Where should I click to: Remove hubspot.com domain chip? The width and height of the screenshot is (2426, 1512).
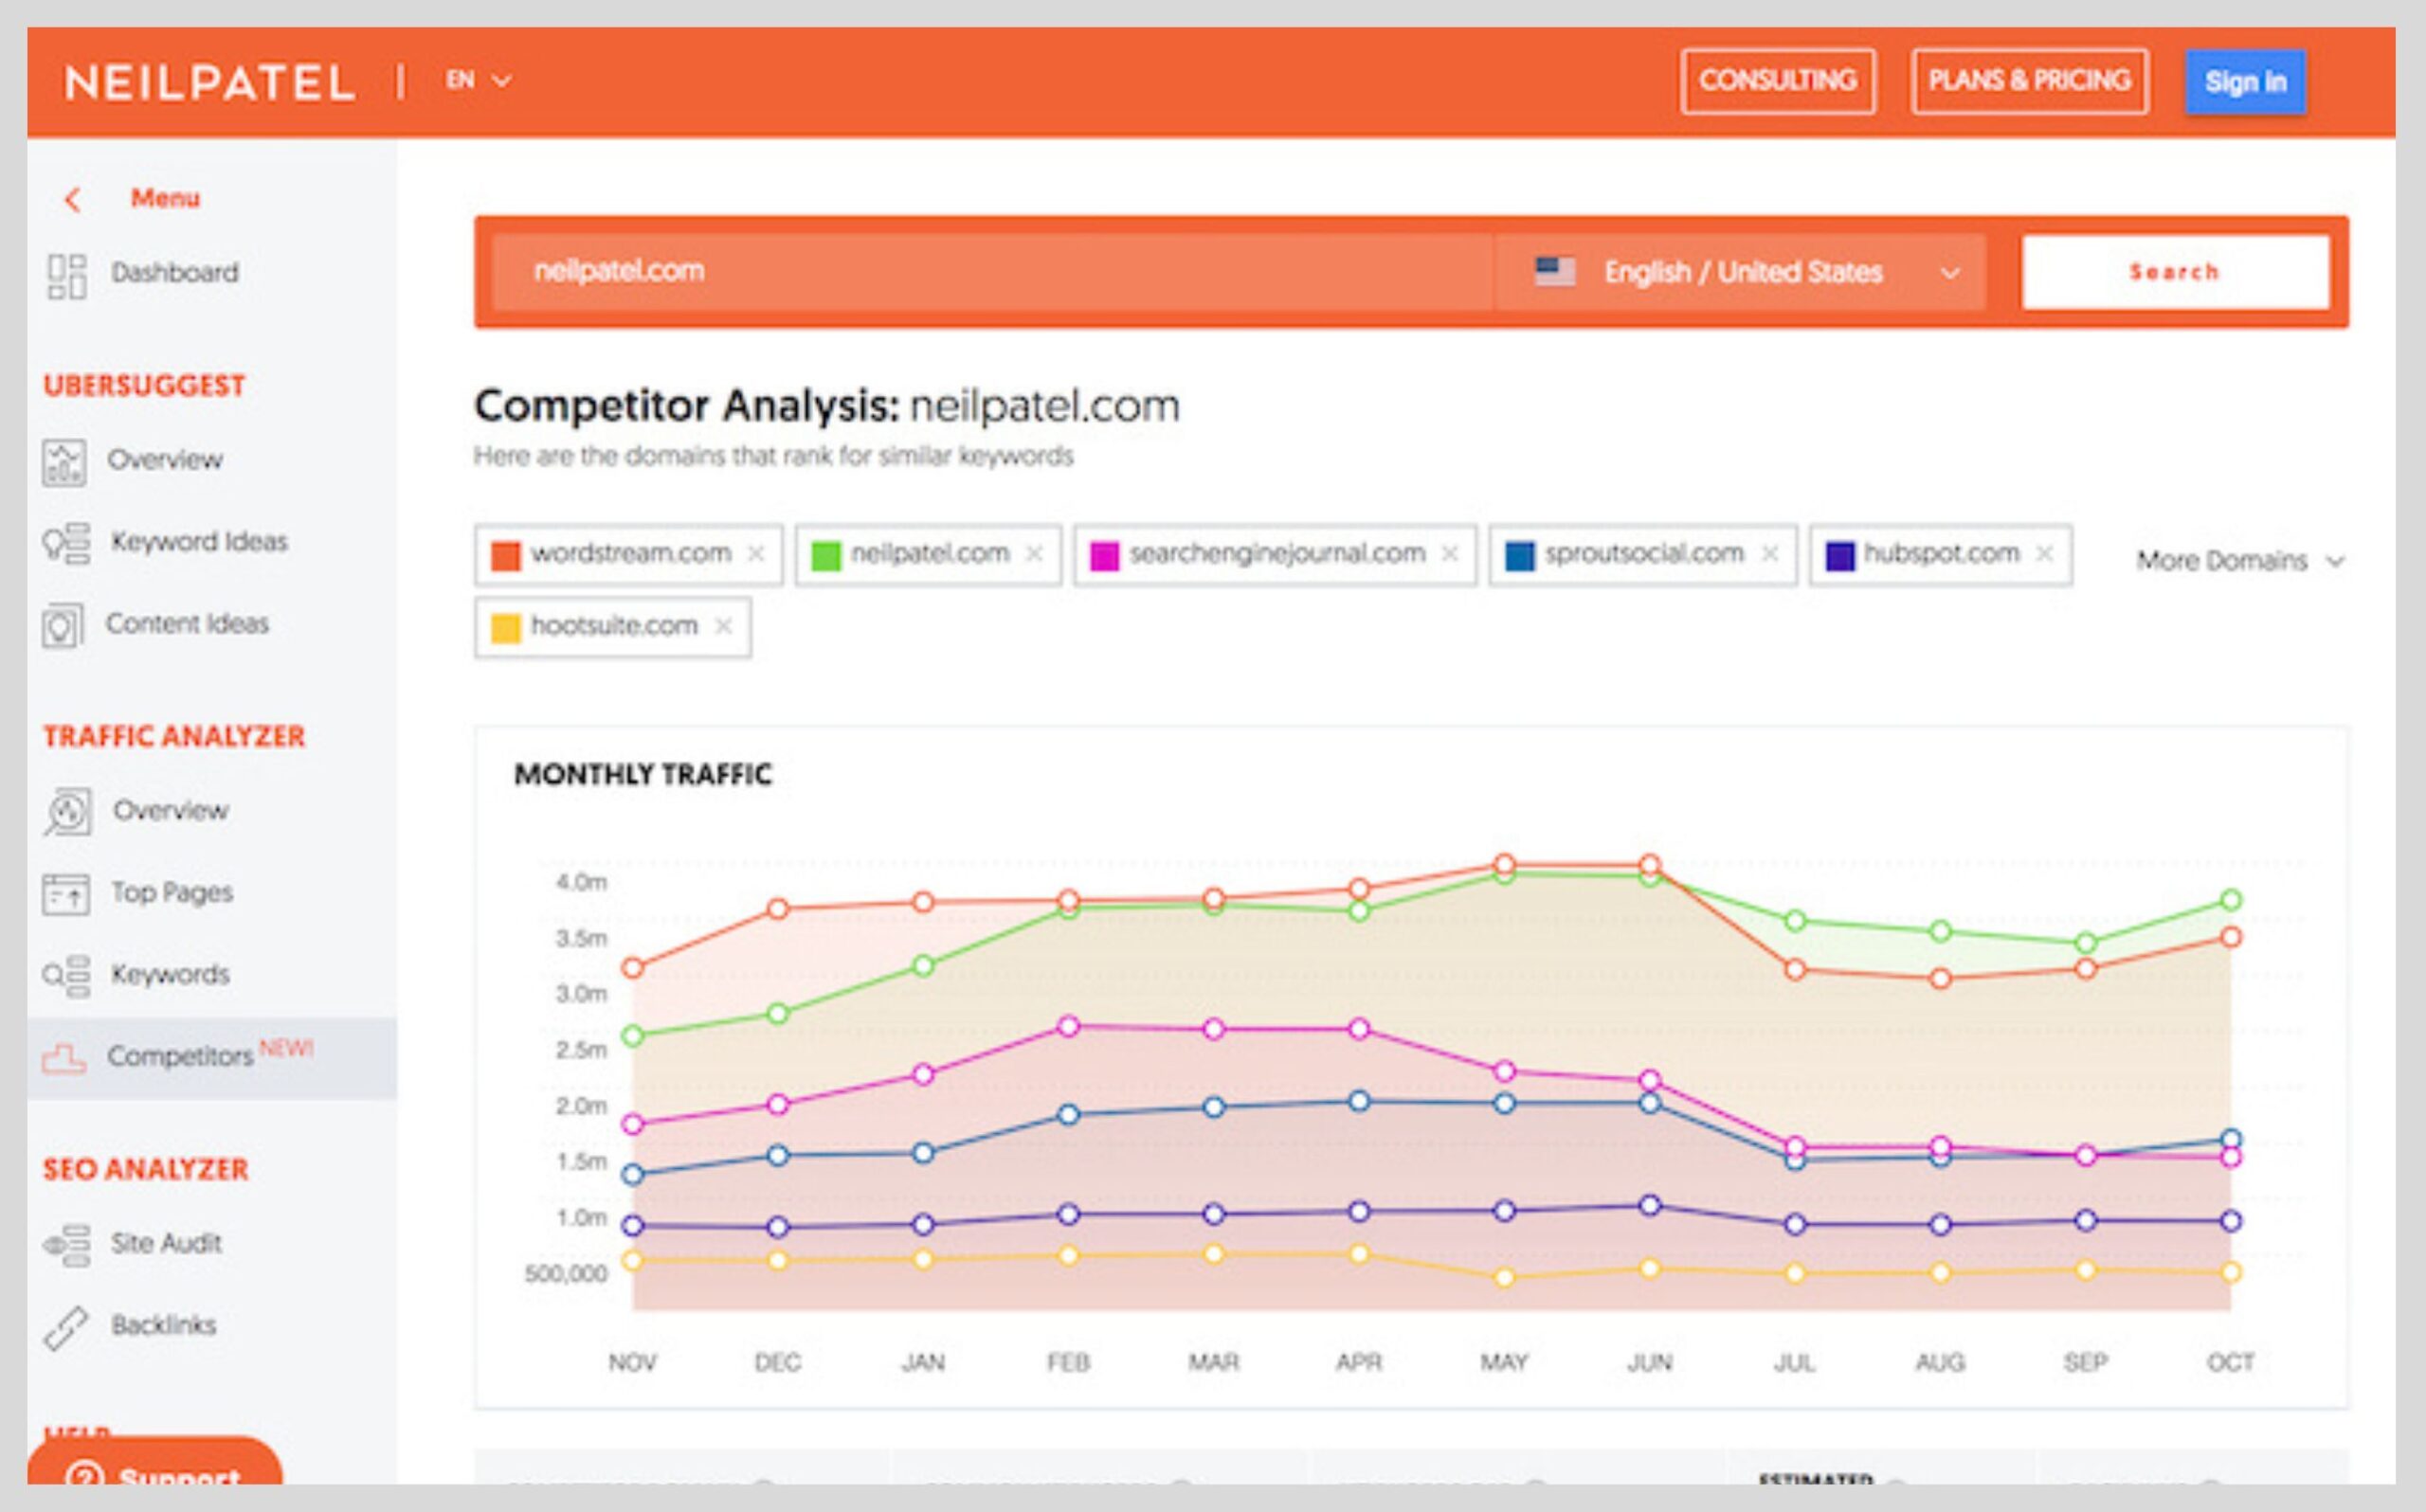[2044, 553]
